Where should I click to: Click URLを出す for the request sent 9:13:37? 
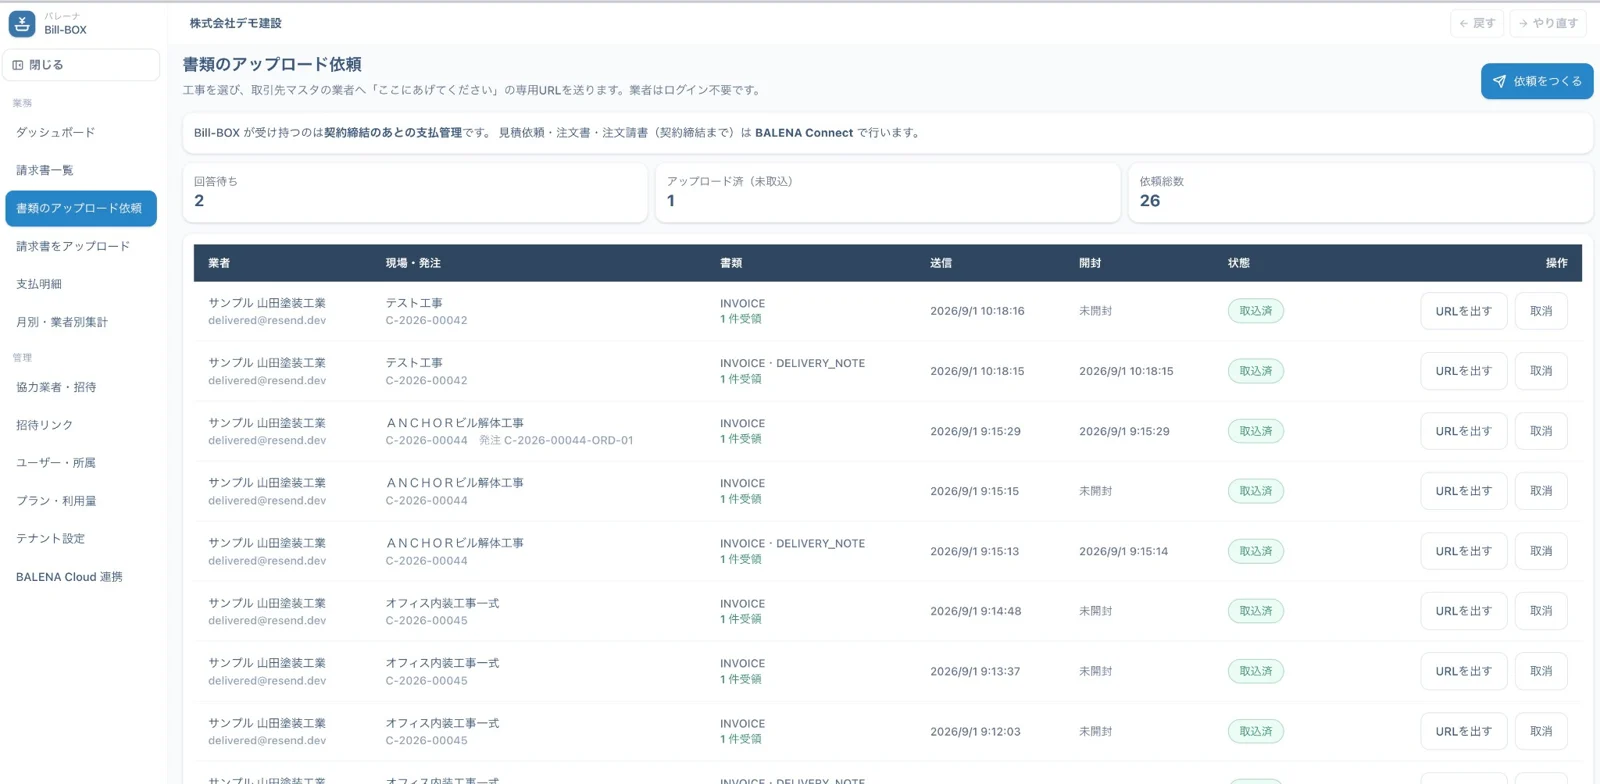pos(1463,671)
